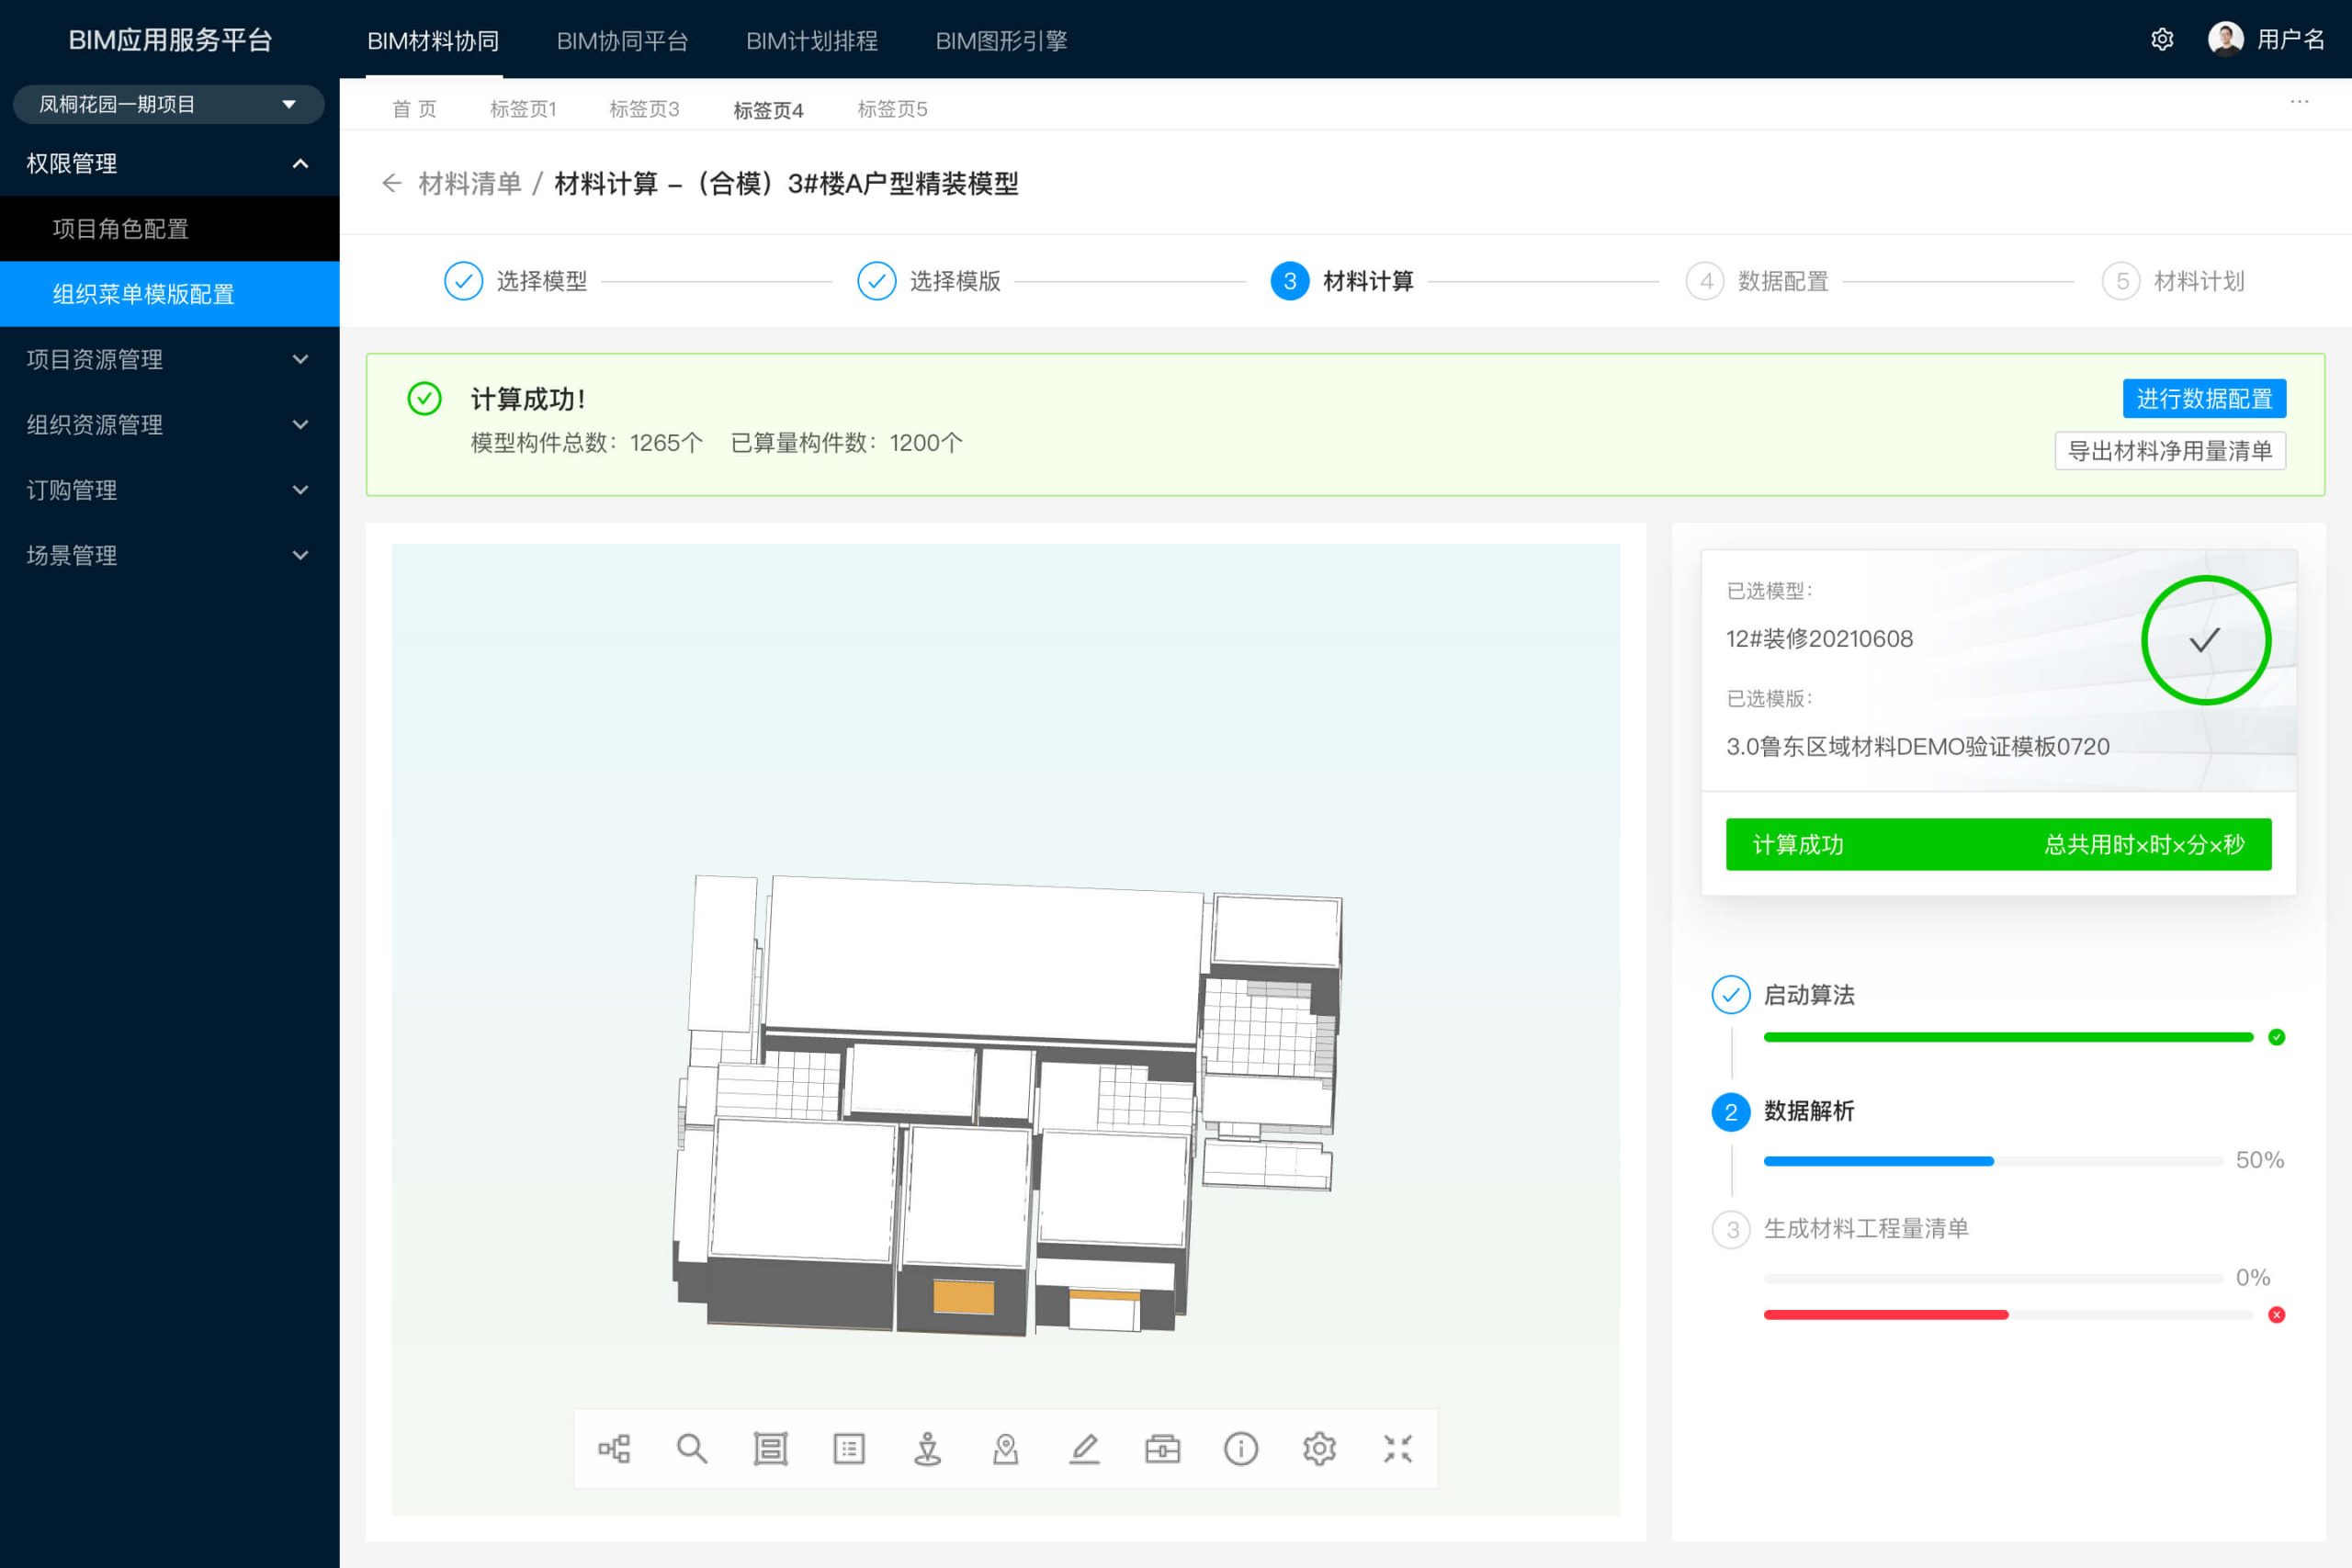This screenshot has width=2352, height=1568.
Task: Open the toolbox briefcase icon
Action: (1162, 1448)
